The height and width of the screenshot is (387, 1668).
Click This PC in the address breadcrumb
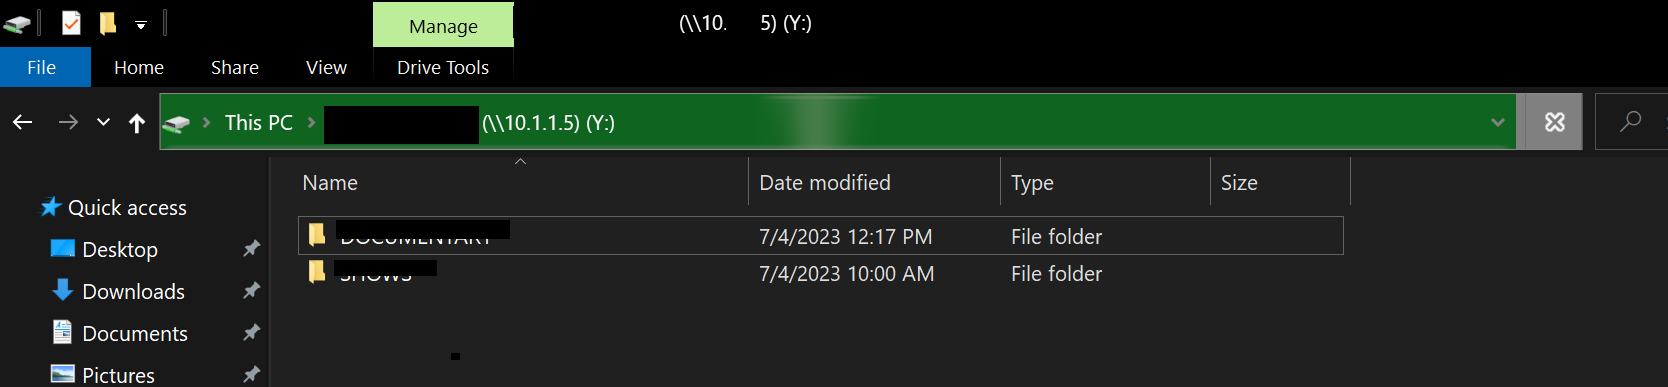(x=258, y=122)
